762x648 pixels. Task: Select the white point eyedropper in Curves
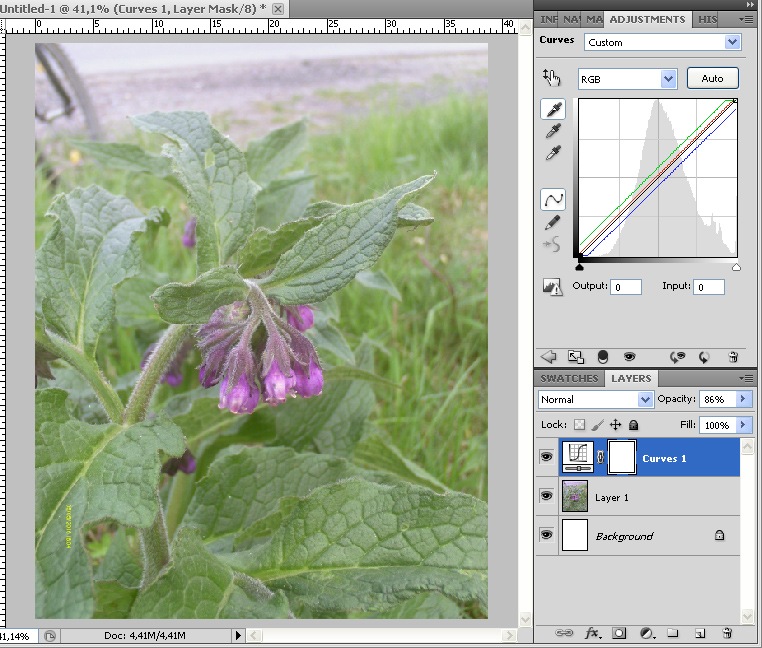pos(552,153)
